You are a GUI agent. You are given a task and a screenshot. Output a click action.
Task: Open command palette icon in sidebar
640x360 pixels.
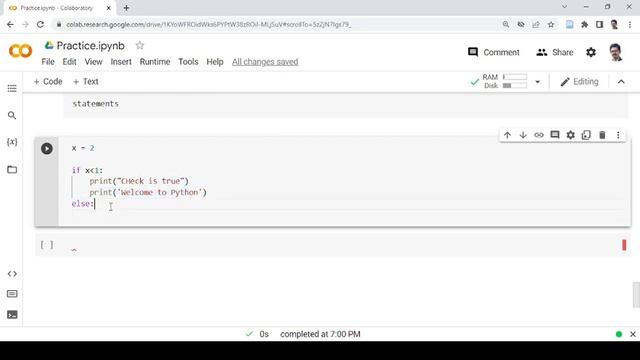(x=12, y=294)
